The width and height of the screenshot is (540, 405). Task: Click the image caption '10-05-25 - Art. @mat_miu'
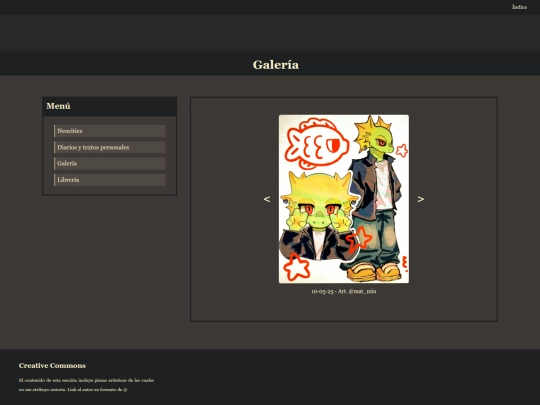[344, 291]
